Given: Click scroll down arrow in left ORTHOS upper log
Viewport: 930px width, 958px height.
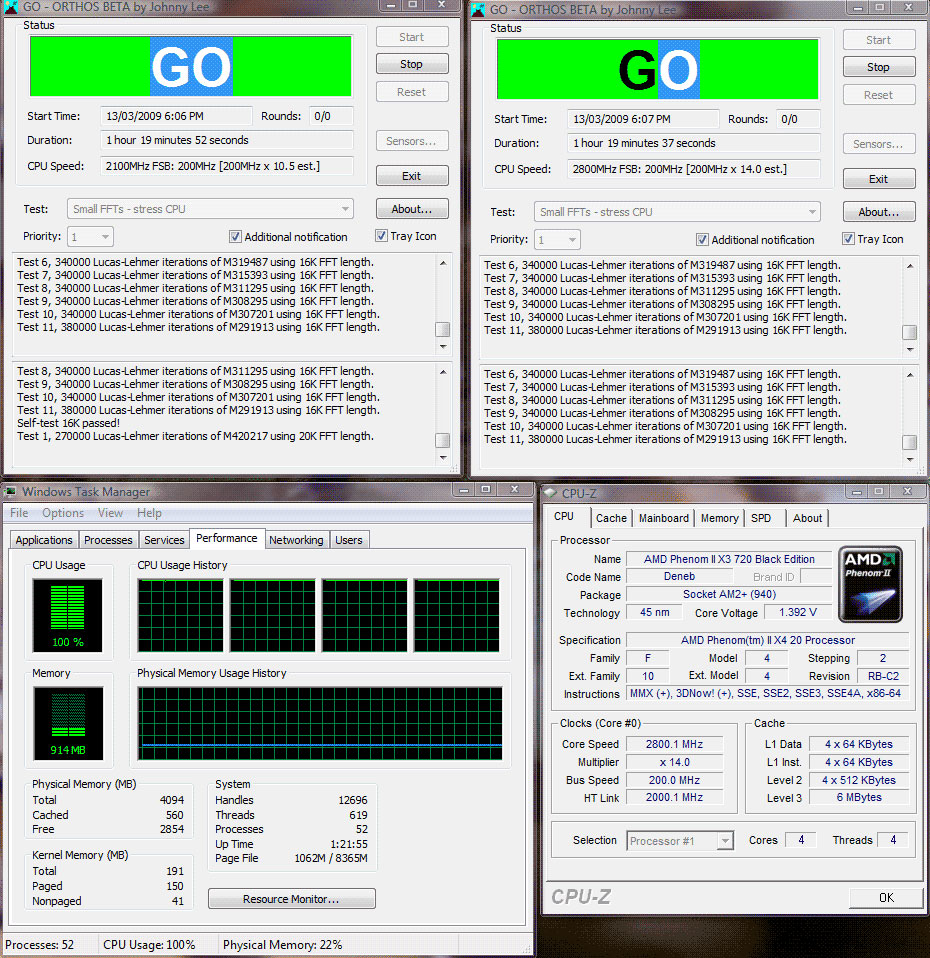Looking at the screenshot, I should click(443, 346).
